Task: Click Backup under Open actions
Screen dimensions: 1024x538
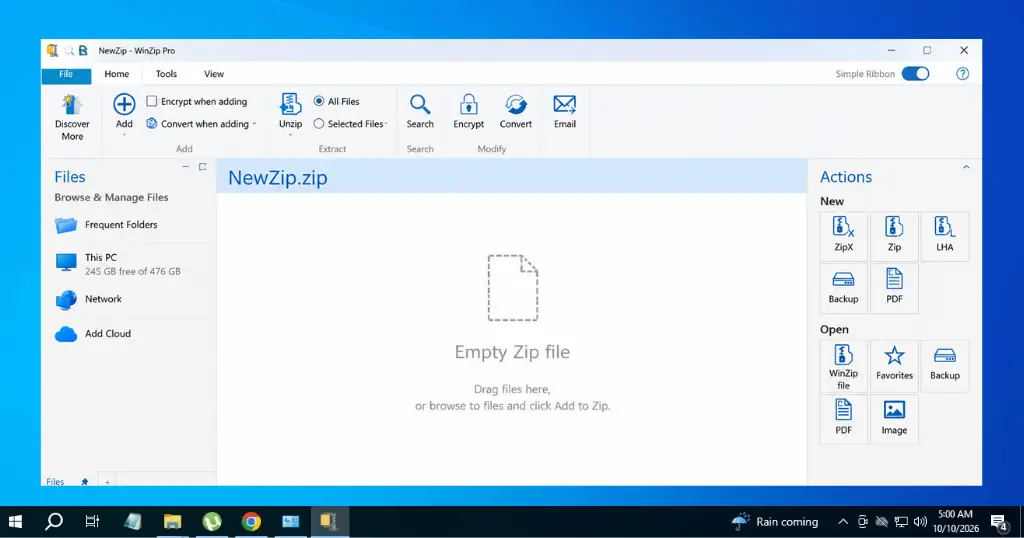Action: (x=944, y=366)
